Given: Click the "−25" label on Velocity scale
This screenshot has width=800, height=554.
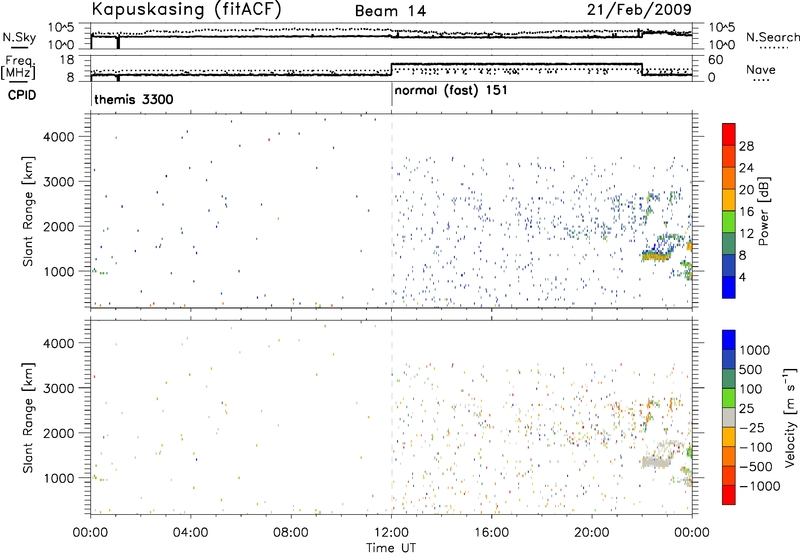Looking at the screenshot, I should click(751, 428).
